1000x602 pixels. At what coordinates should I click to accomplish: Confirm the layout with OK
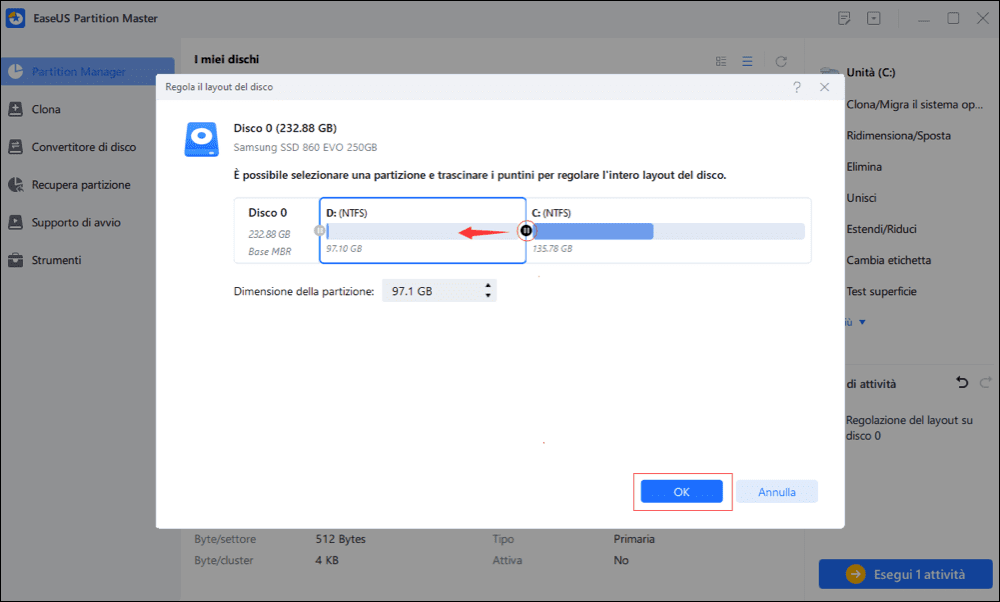tap(682, 492)
